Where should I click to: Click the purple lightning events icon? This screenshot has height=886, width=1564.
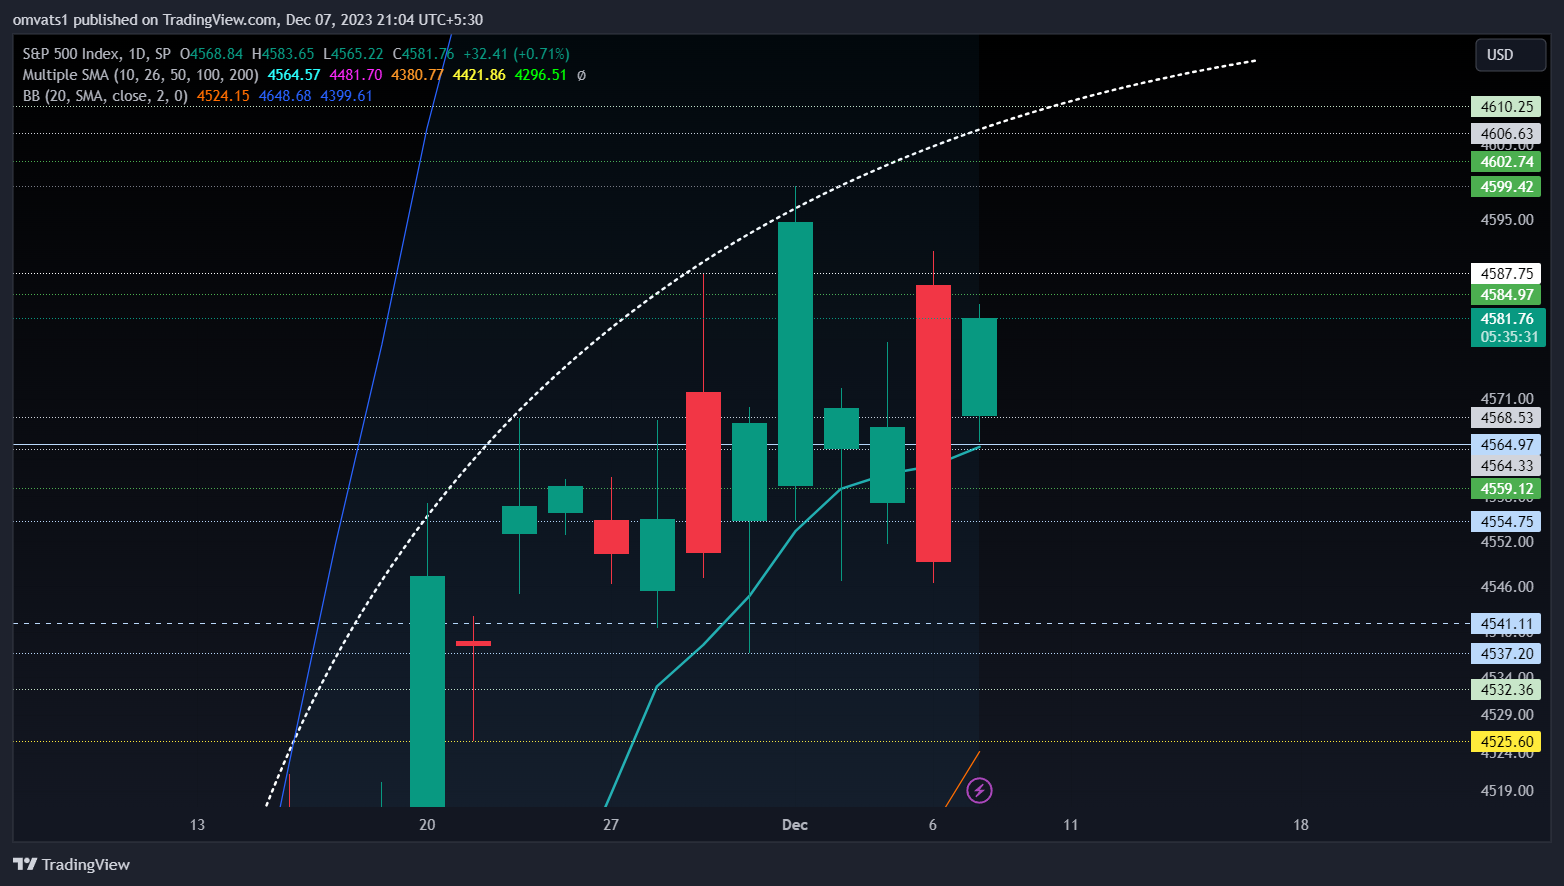click(979, 791)
